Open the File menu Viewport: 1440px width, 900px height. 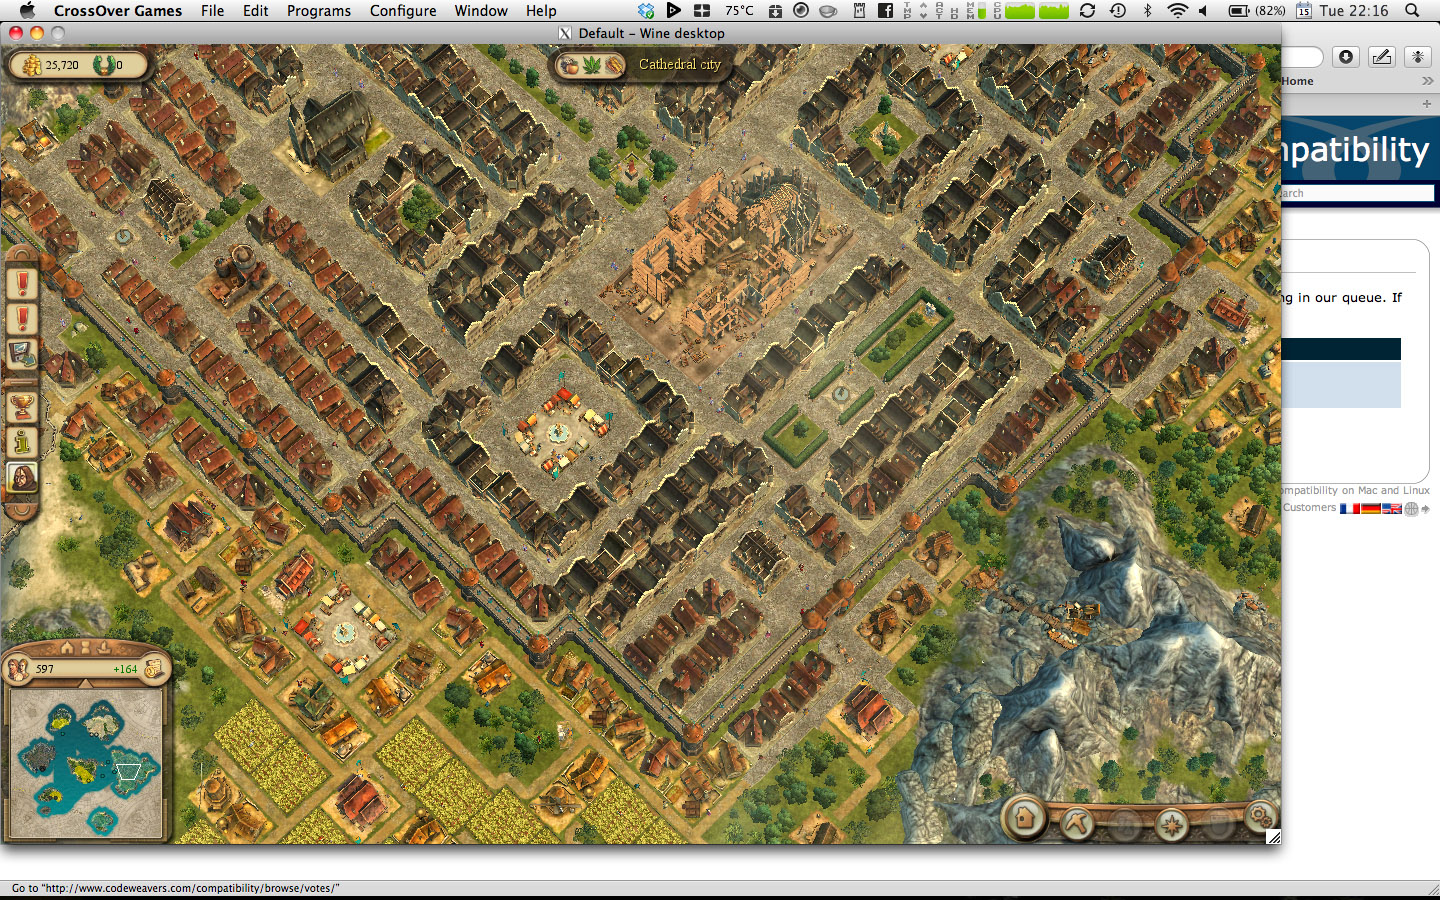pyautogui.click(x=212, y=10)
